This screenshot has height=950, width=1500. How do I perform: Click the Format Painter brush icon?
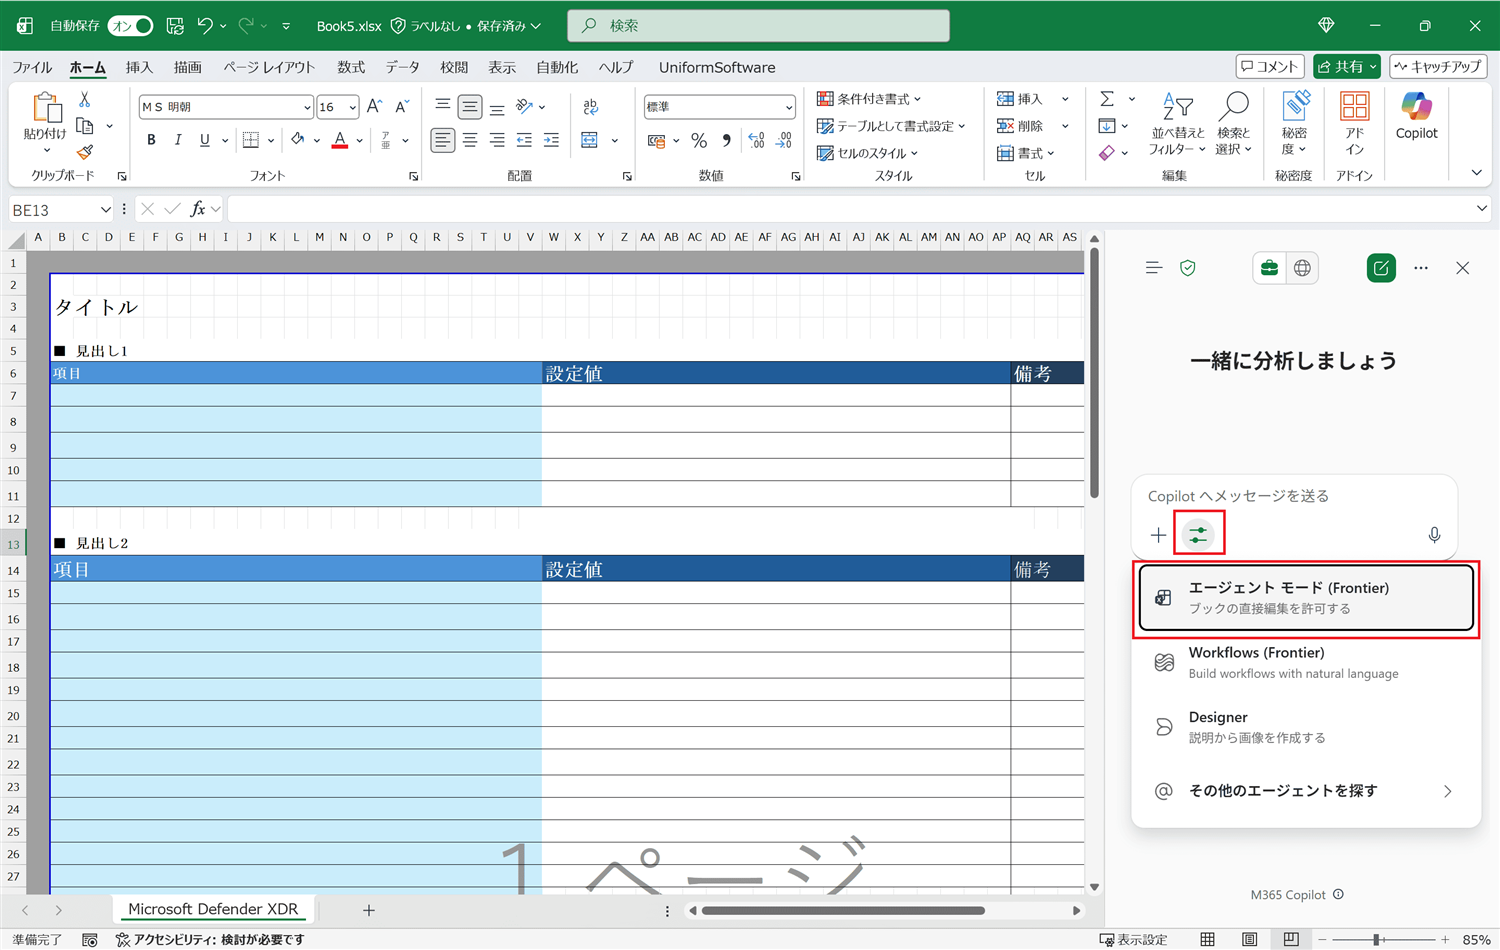click(84, 152)
